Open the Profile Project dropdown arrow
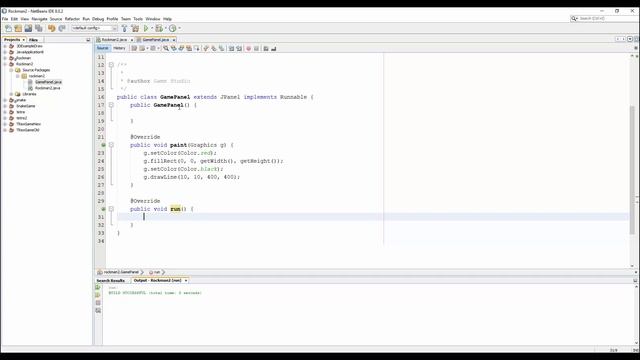The width and height of the screenshot is (640, 360). click(179, 28)
